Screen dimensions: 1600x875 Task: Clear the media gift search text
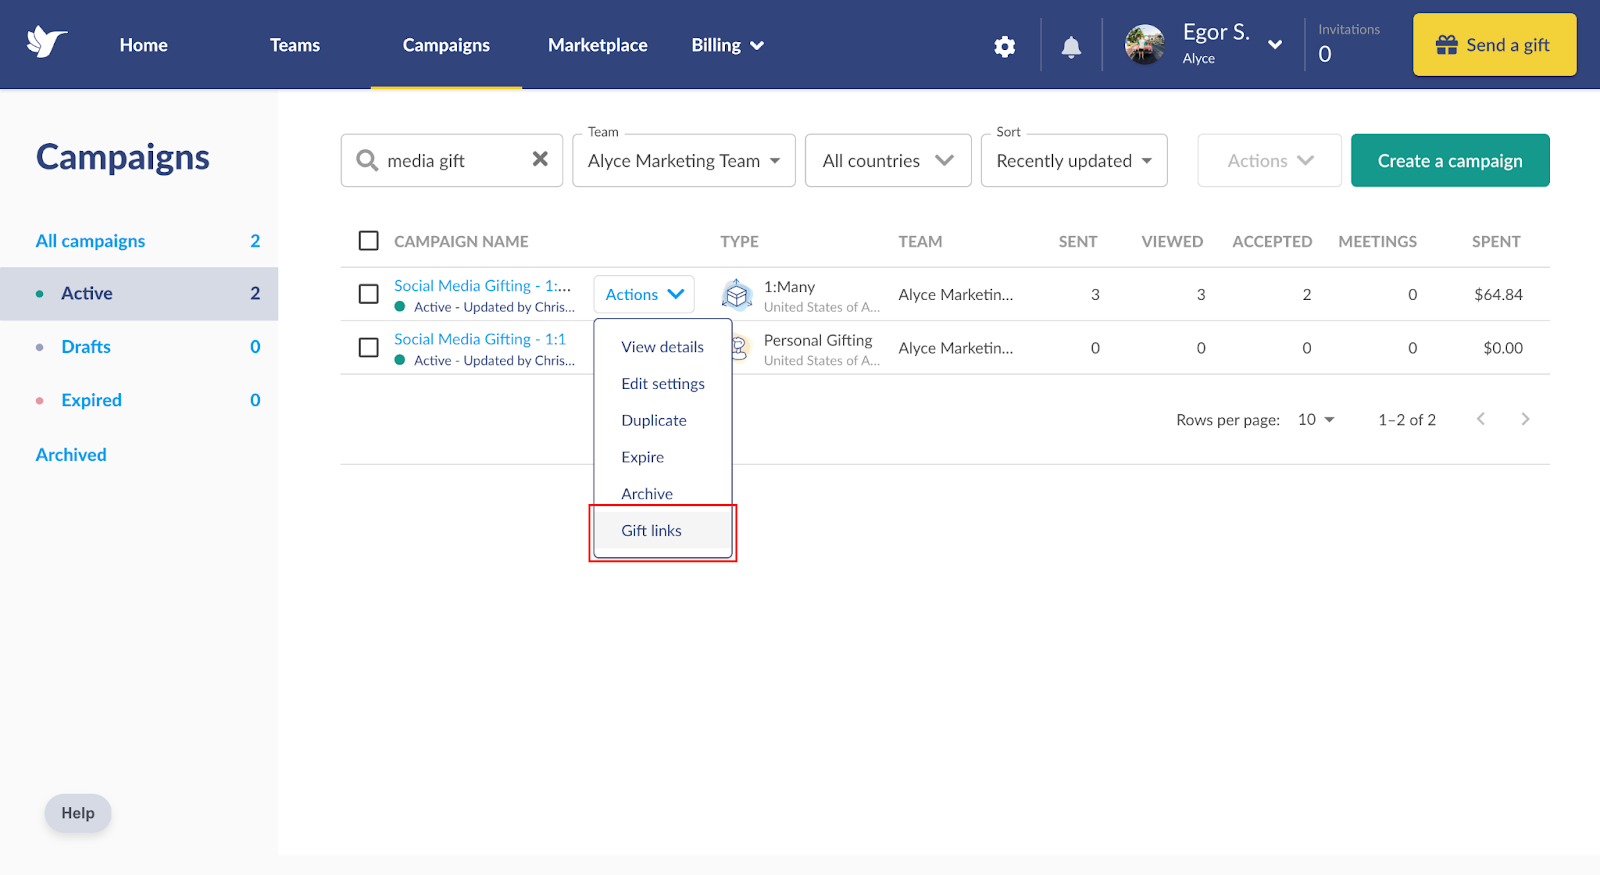click(x=540, y=159)
